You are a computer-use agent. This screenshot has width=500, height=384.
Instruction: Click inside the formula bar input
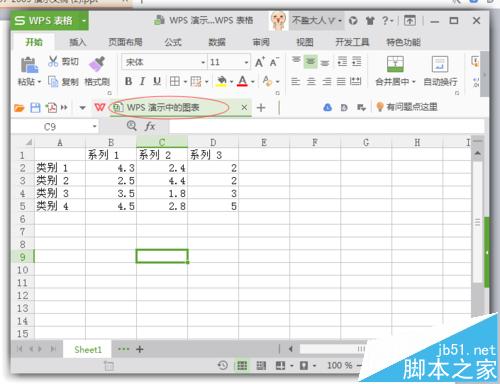click(x=327, y=127)
